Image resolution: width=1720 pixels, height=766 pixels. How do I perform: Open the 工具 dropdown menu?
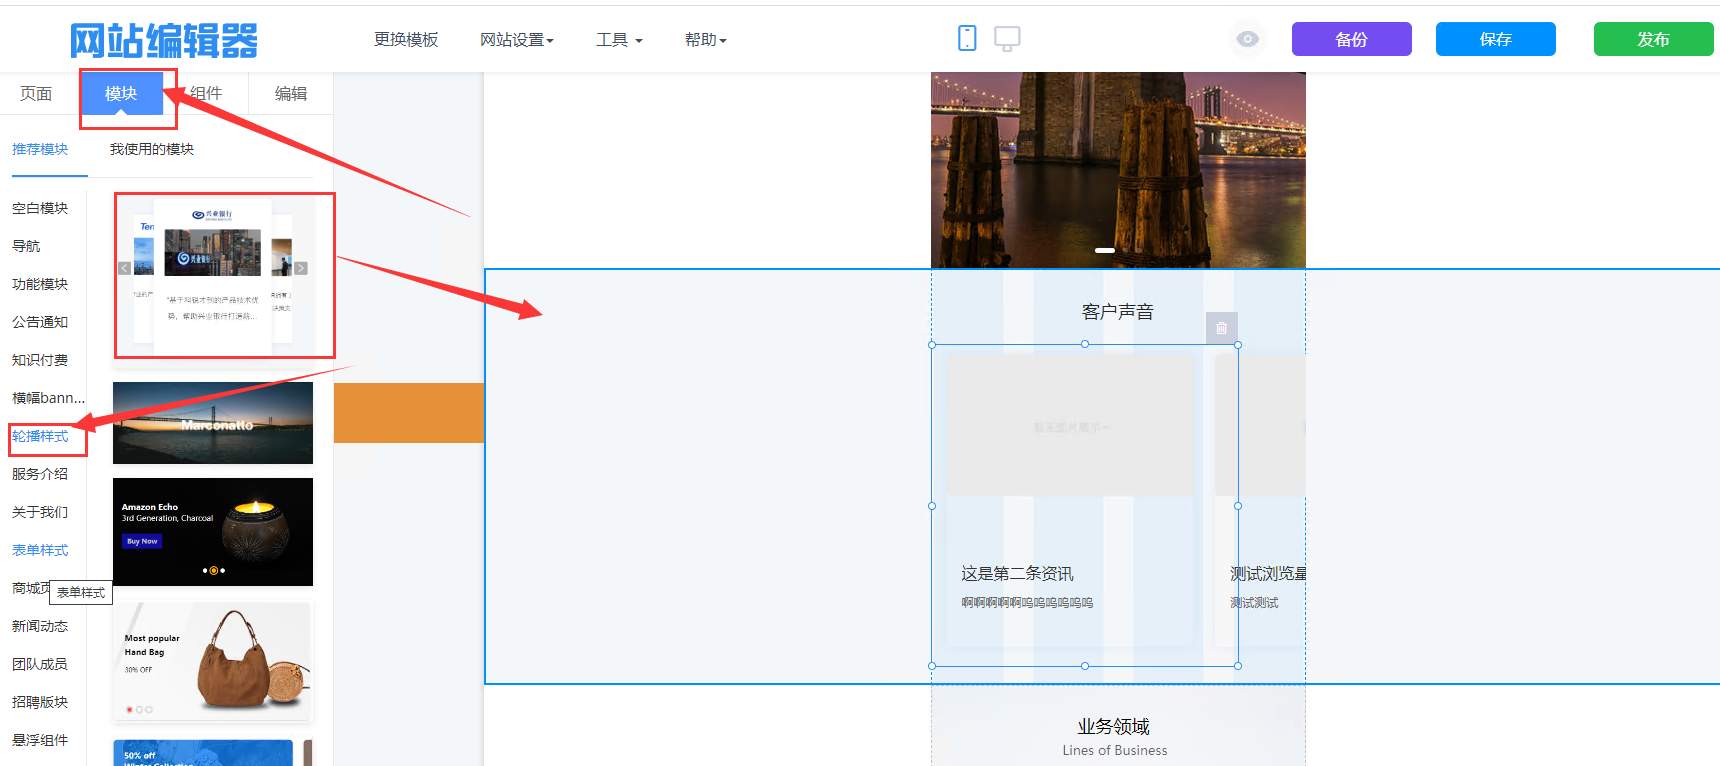[619, 40]
